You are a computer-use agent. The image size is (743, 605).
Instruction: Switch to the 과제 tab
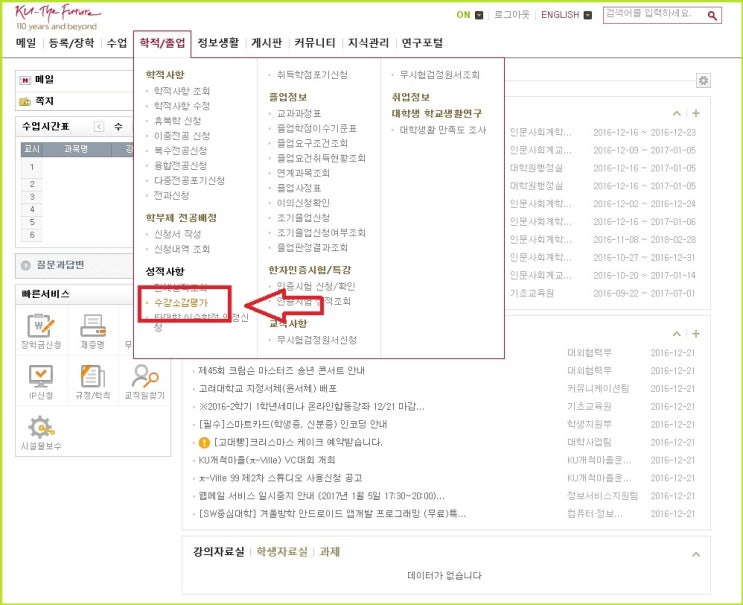pos(329,552)
